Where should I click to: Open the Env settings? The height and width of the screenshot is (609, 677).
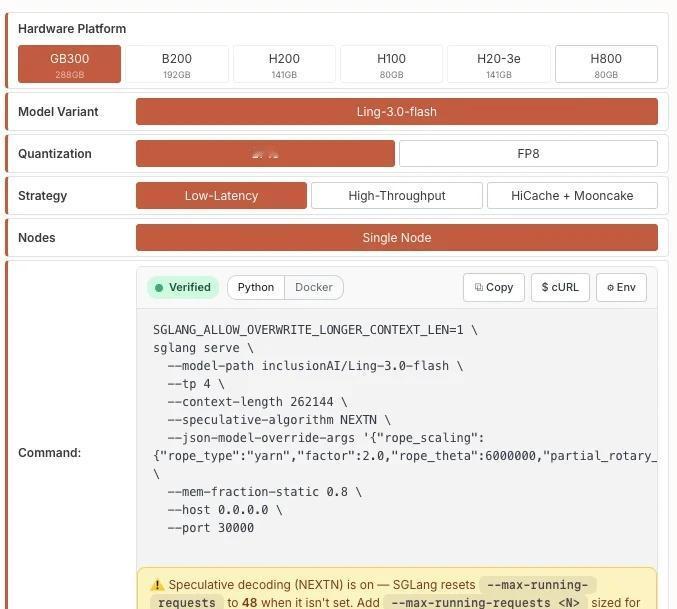621,287
